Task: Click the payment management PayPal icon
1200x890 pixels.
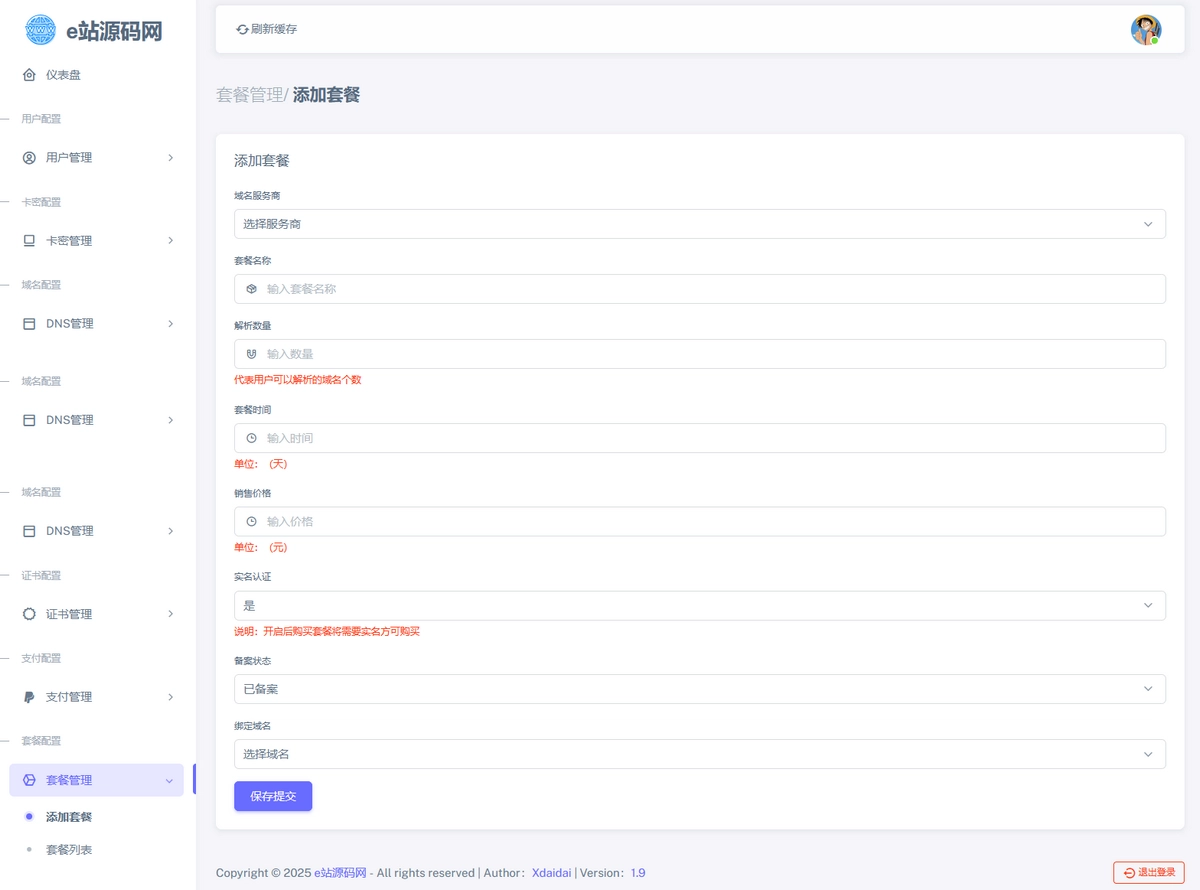Action: pos(29,697)
